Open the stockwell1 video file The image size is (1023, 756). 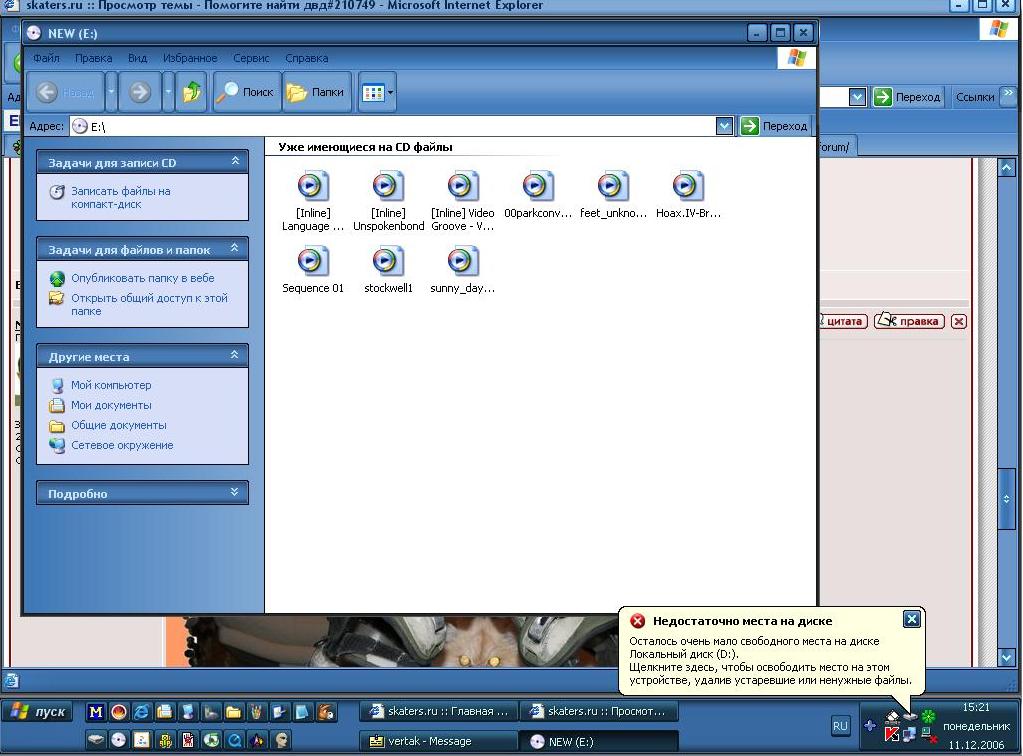tap(387, 262)
